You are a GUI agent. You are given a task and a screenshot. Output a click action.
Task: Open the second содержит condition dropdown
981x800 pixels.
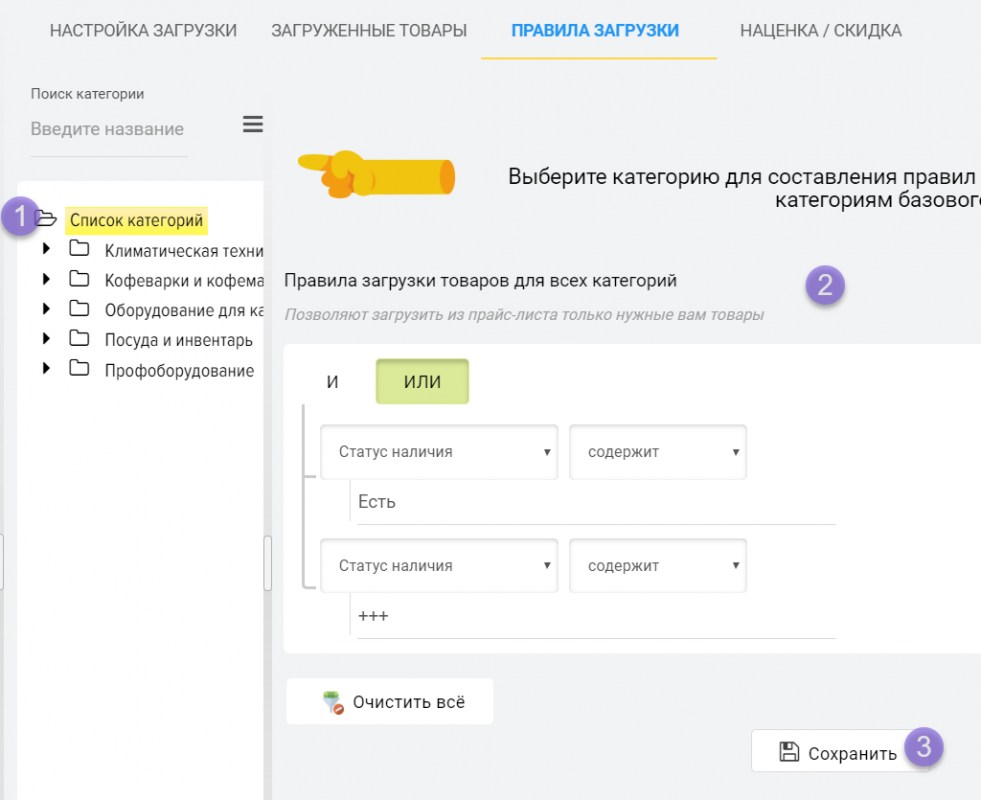[658, 566]
